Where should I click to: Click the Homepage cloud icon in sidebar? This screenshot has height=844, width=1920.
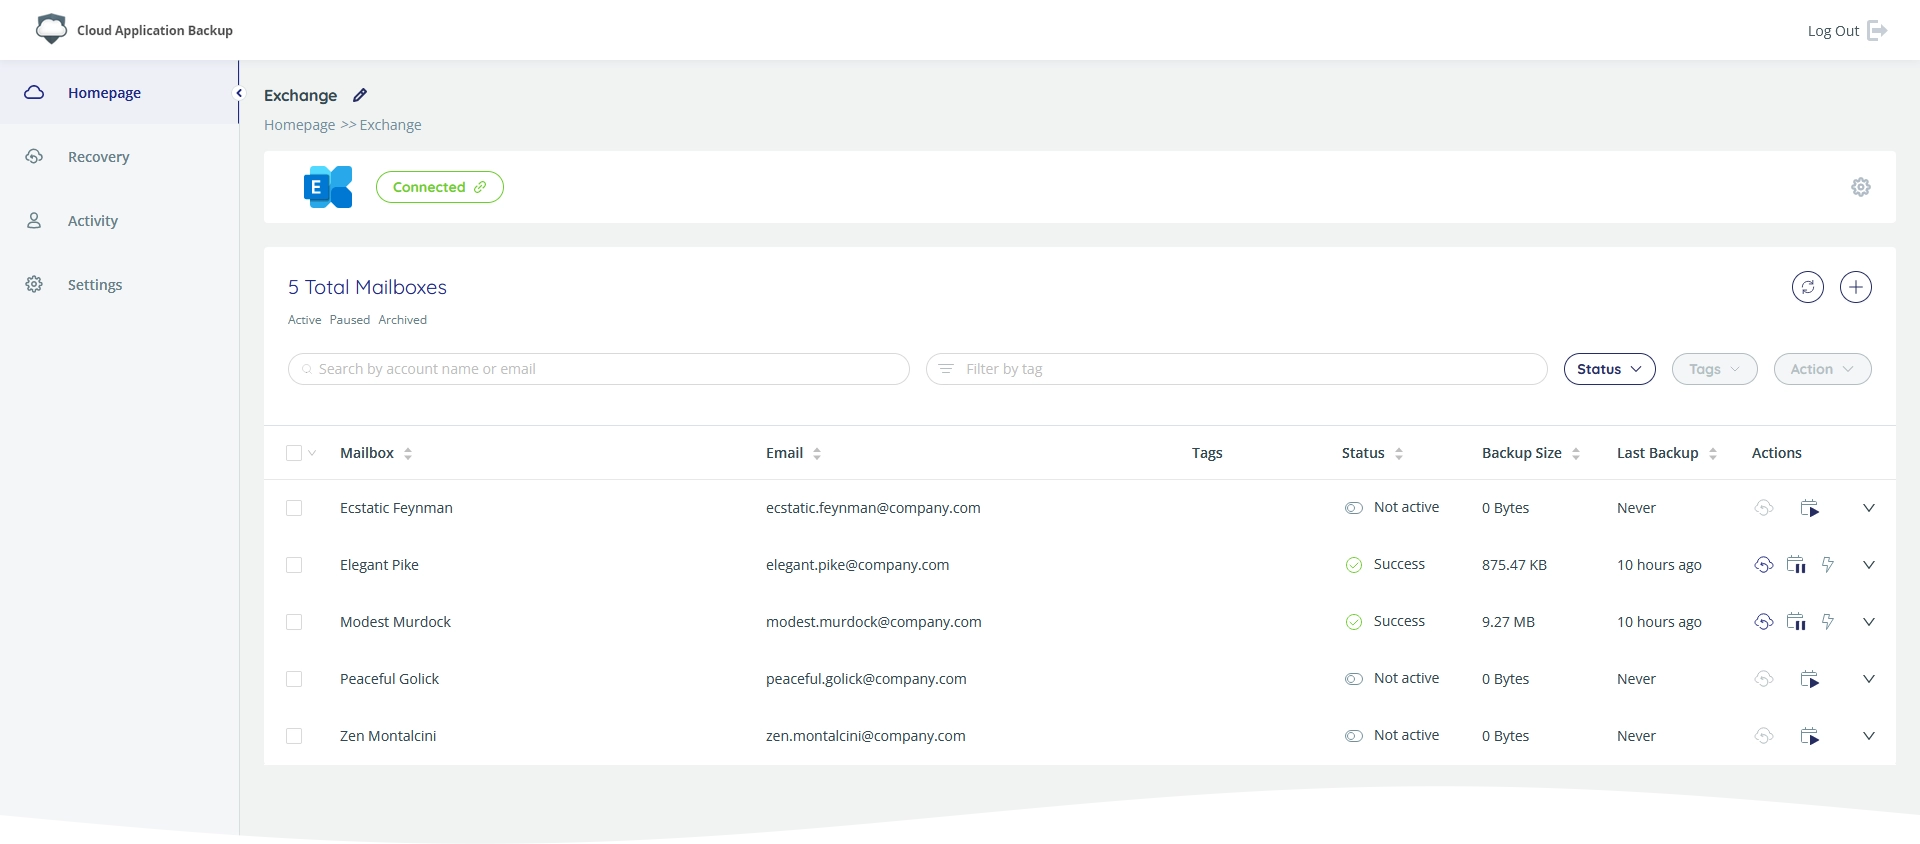tap(34, 92)
